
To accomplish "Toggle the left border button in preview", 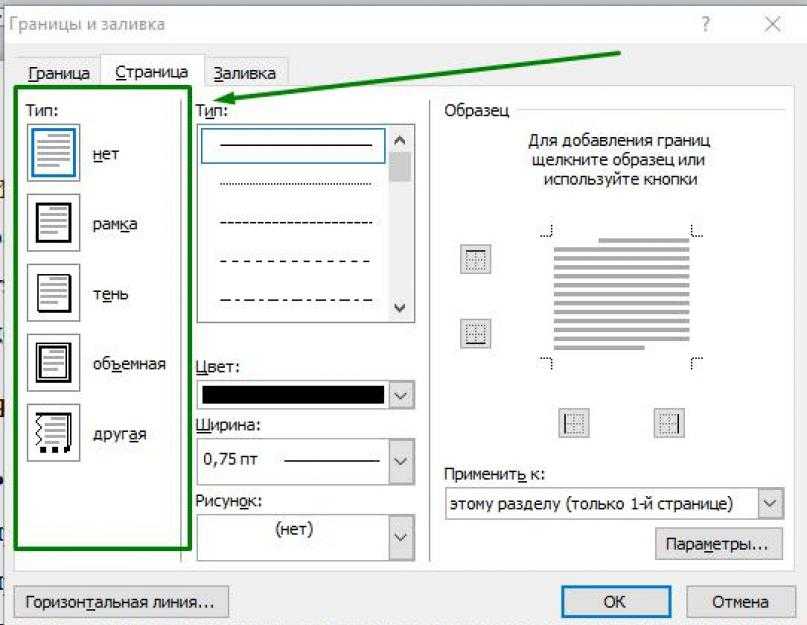I will (x=574, y=423).
